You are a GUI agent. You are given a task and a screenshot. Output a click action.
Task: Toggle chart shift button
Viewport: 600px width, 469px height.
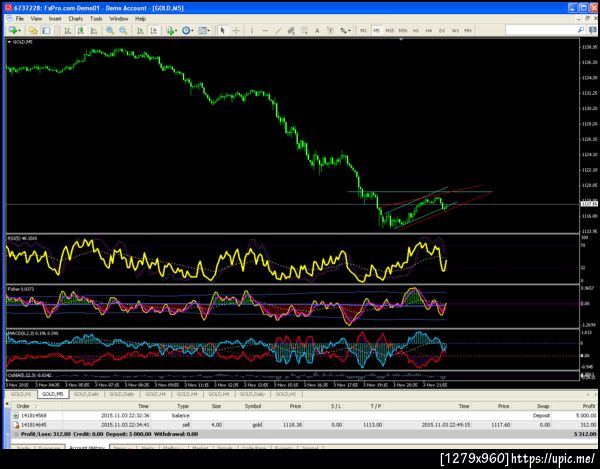(153, 31)
